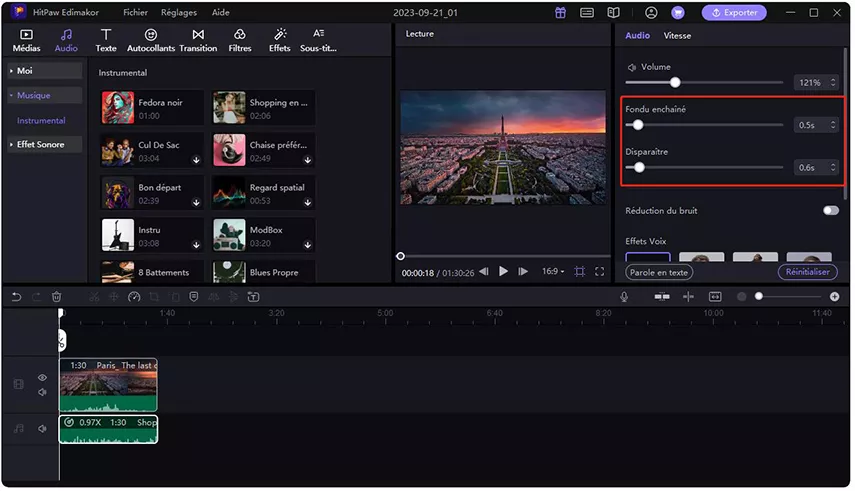Switch to the Vitesse tab
The height and width of the screenshot is (491, 855).
677,35
